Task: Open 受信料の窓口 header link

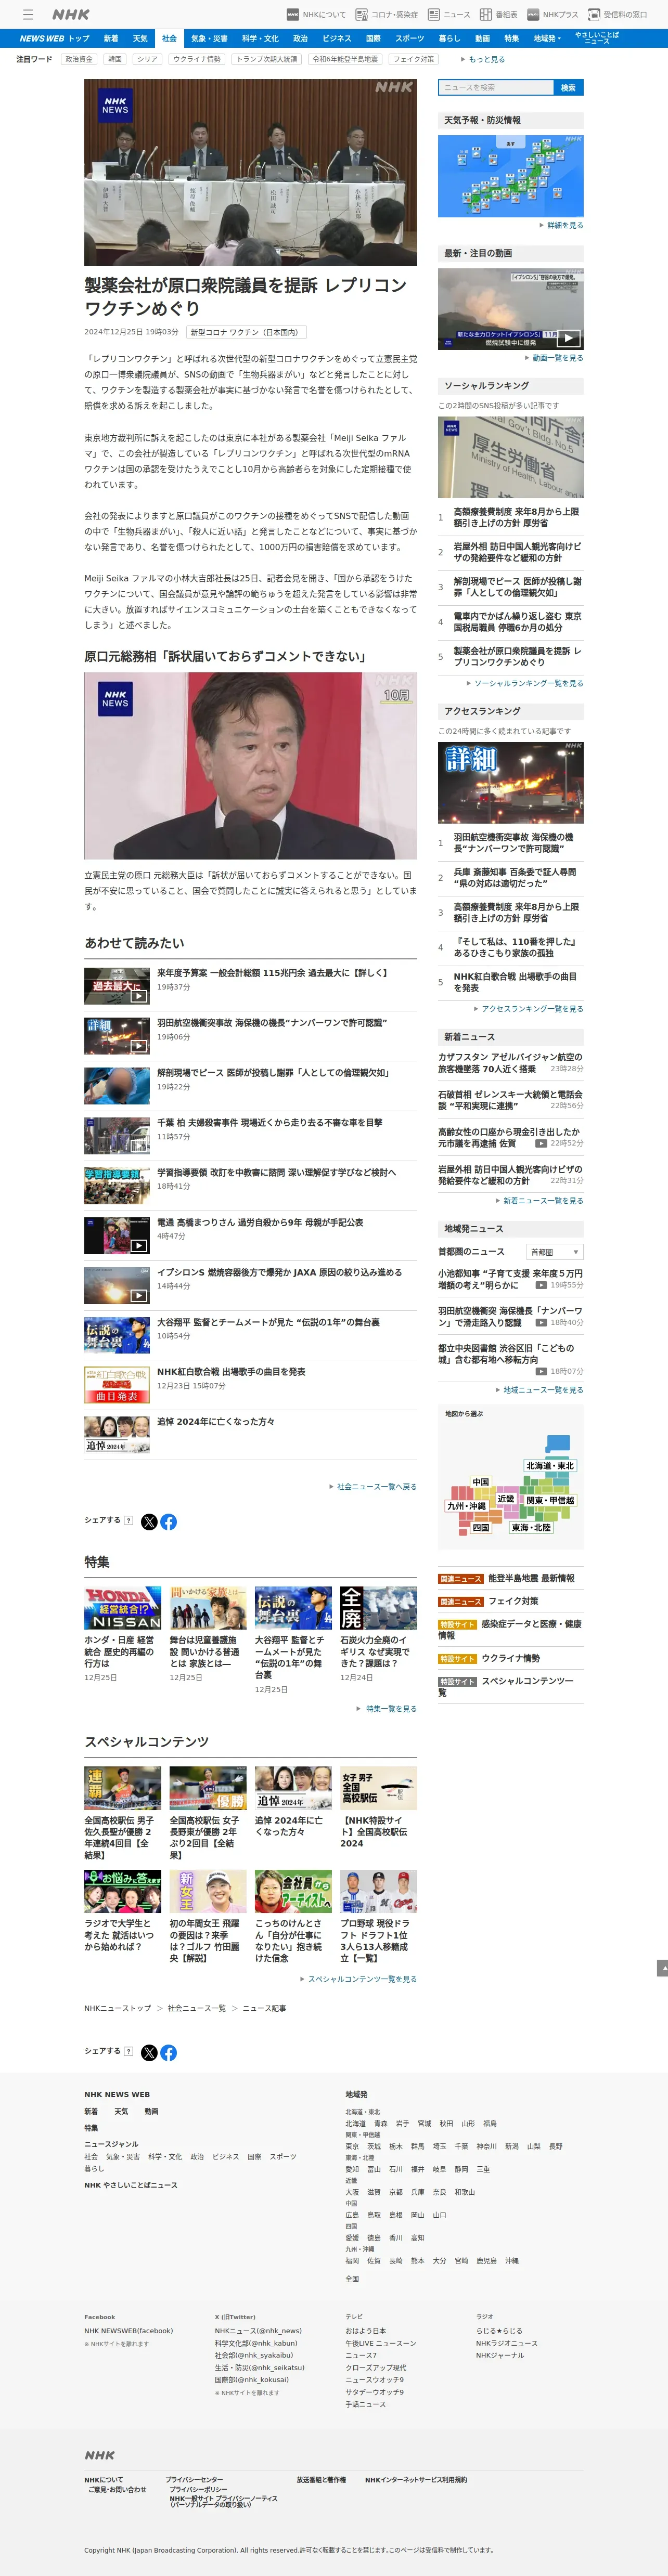Action: point(618,15)
